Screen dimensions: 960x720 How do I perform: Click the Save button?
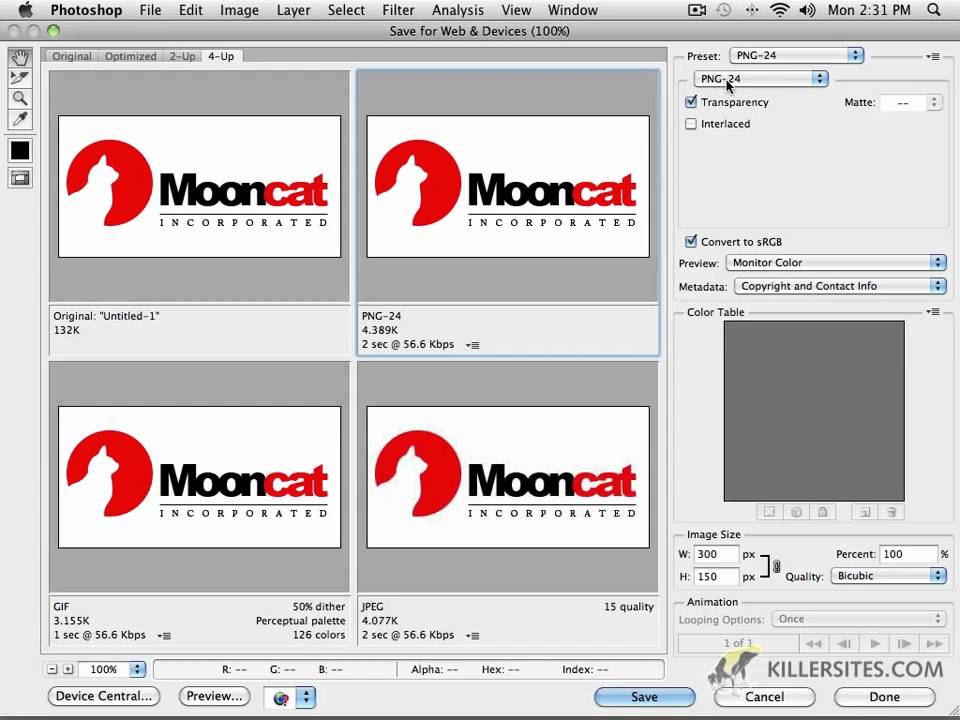tap(645, 697)
